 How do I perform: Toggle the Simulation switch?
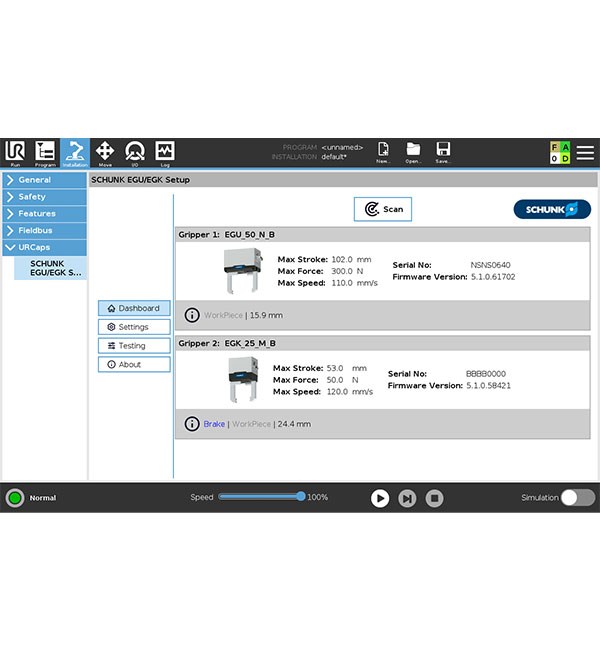(x=578, y=497)
